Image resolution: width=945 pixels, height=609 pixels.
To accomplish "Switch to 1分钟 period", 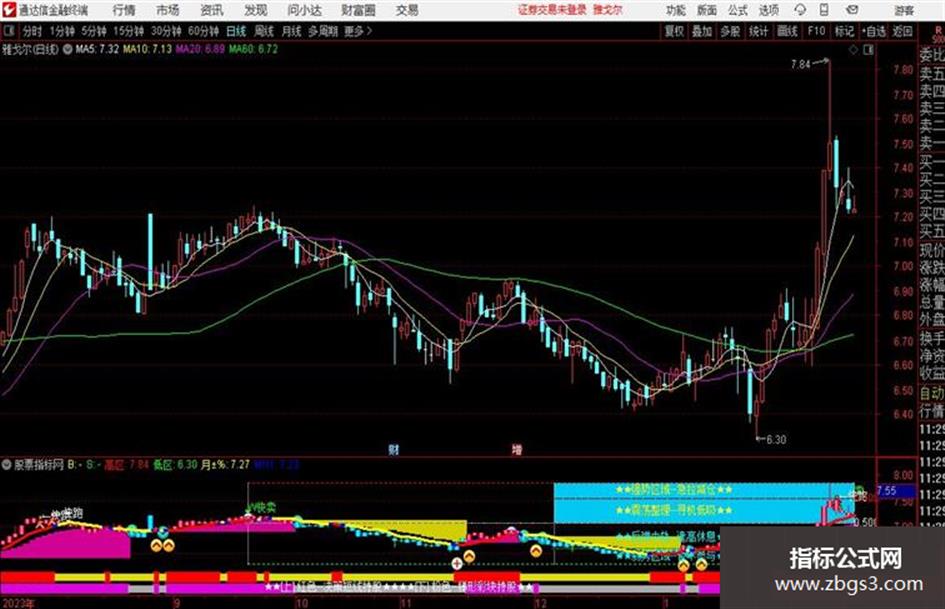I will click(62, 31).
